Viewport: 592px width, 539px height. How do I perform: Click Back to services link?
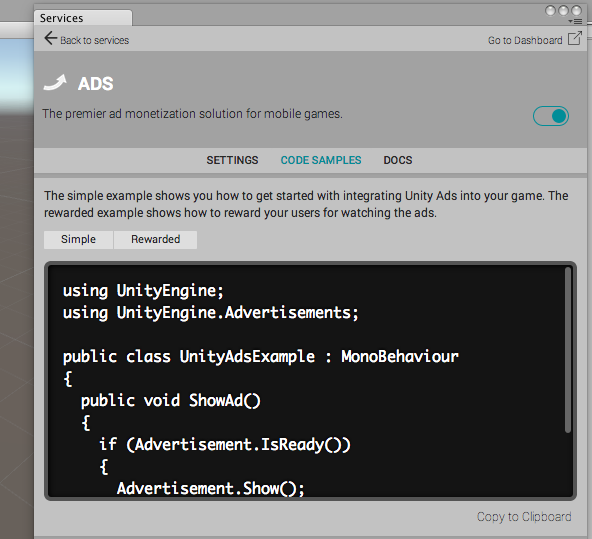click(x=94, y=40)
